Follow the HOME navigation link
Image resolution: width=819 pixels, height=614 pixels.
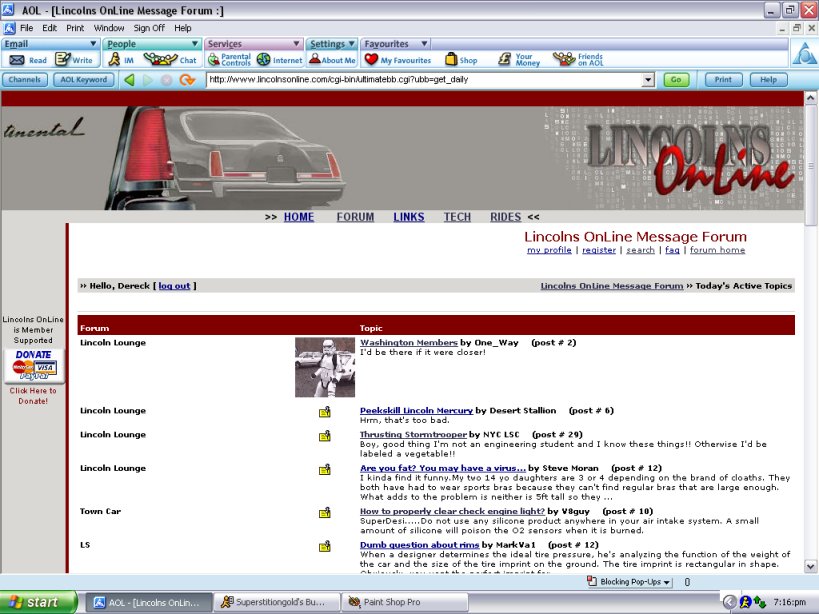299,217
